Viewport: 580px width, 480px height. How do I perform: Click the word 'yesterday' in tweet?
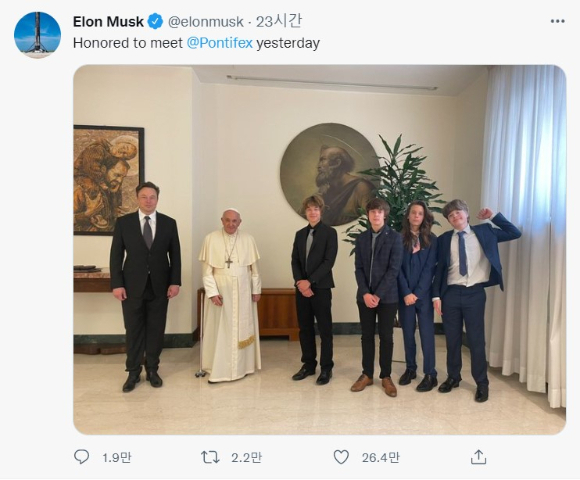coord(288,43)
